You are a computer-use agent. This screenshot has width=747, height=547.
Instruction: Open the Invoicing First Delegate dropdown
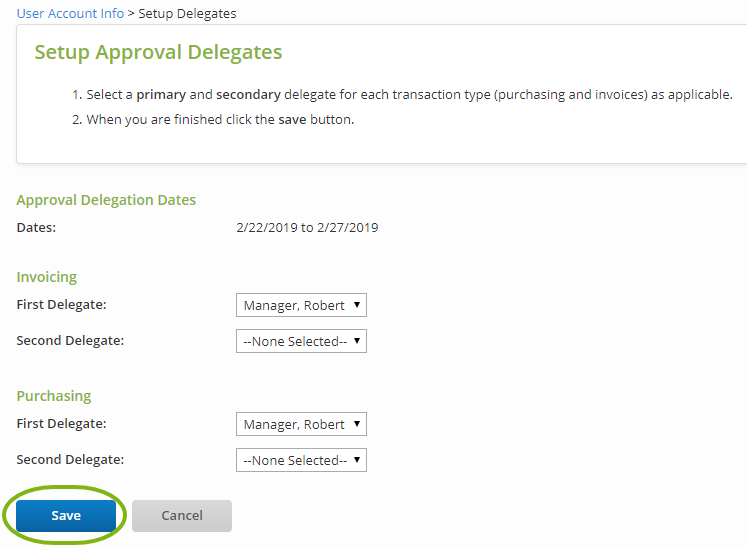301,305
